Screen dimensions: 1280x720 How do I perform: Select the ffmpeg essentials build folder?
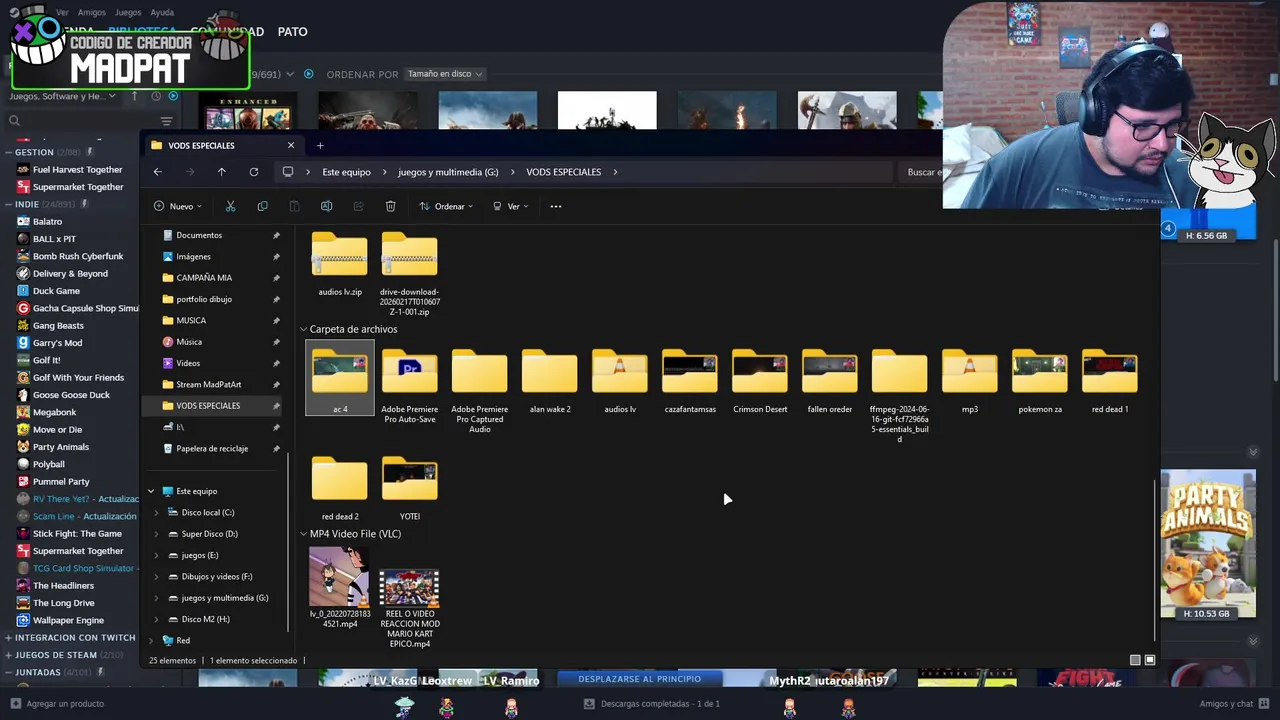pos(900,395)
